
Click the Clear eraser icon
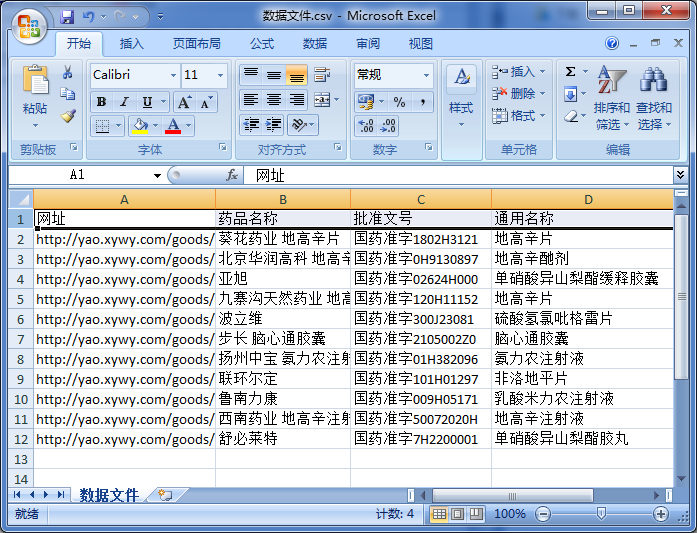(571, 116)
